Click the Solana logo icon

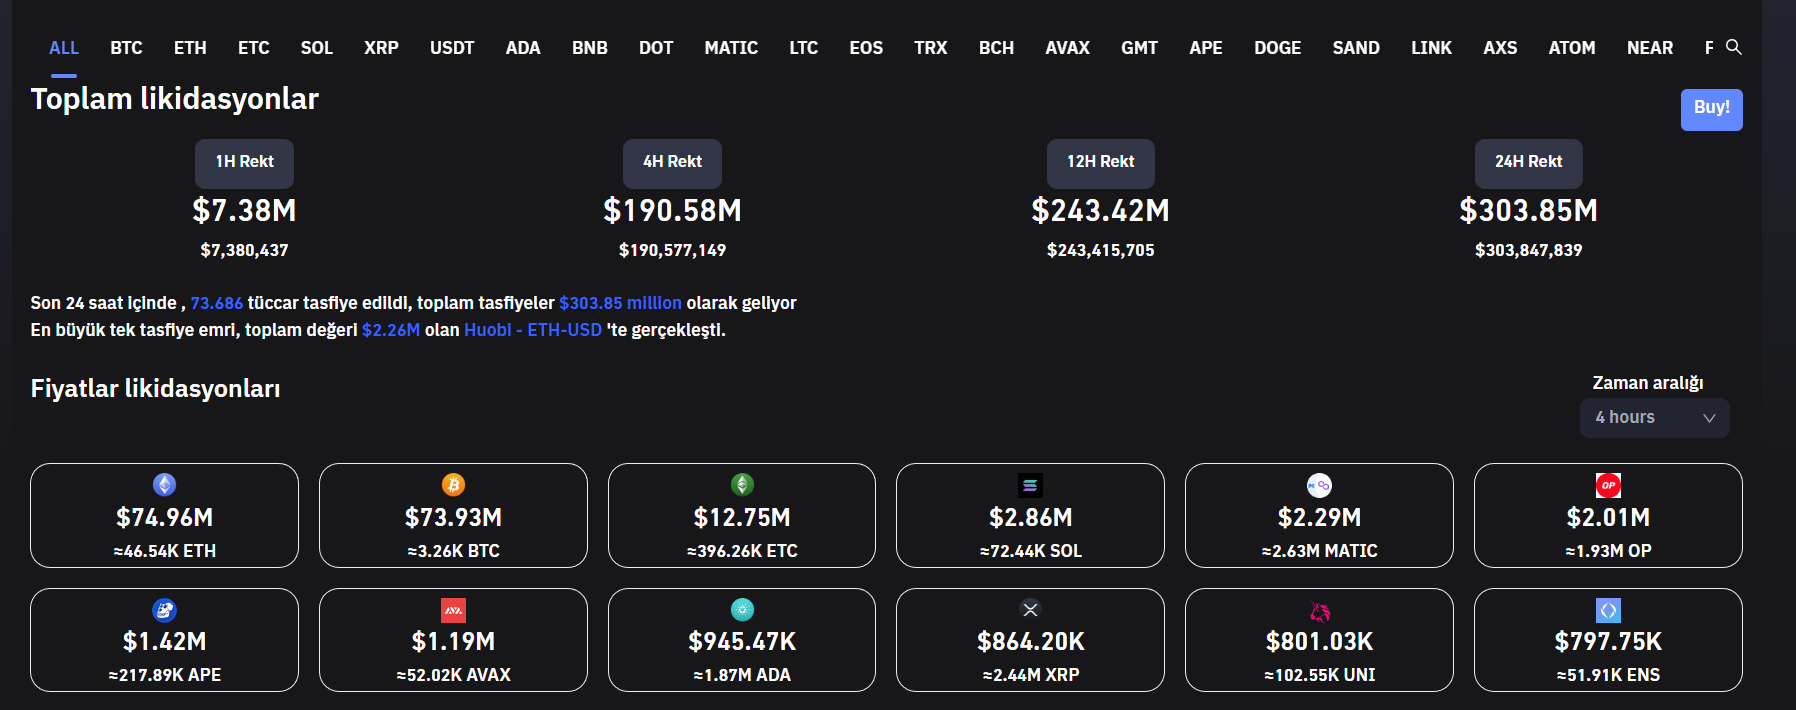[x=1030, y=485]
